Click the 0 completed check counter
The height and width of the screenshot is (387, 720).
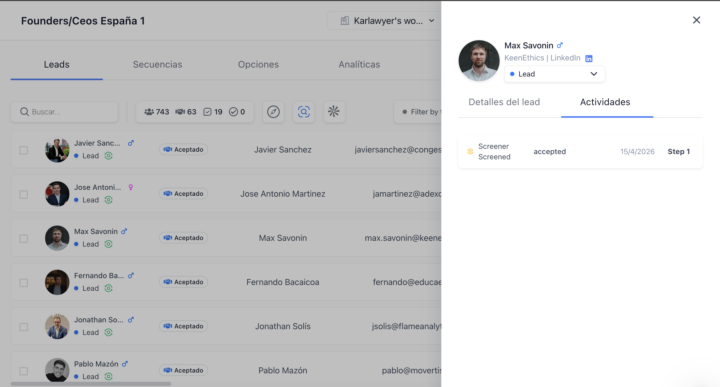(x=237, y=112)
